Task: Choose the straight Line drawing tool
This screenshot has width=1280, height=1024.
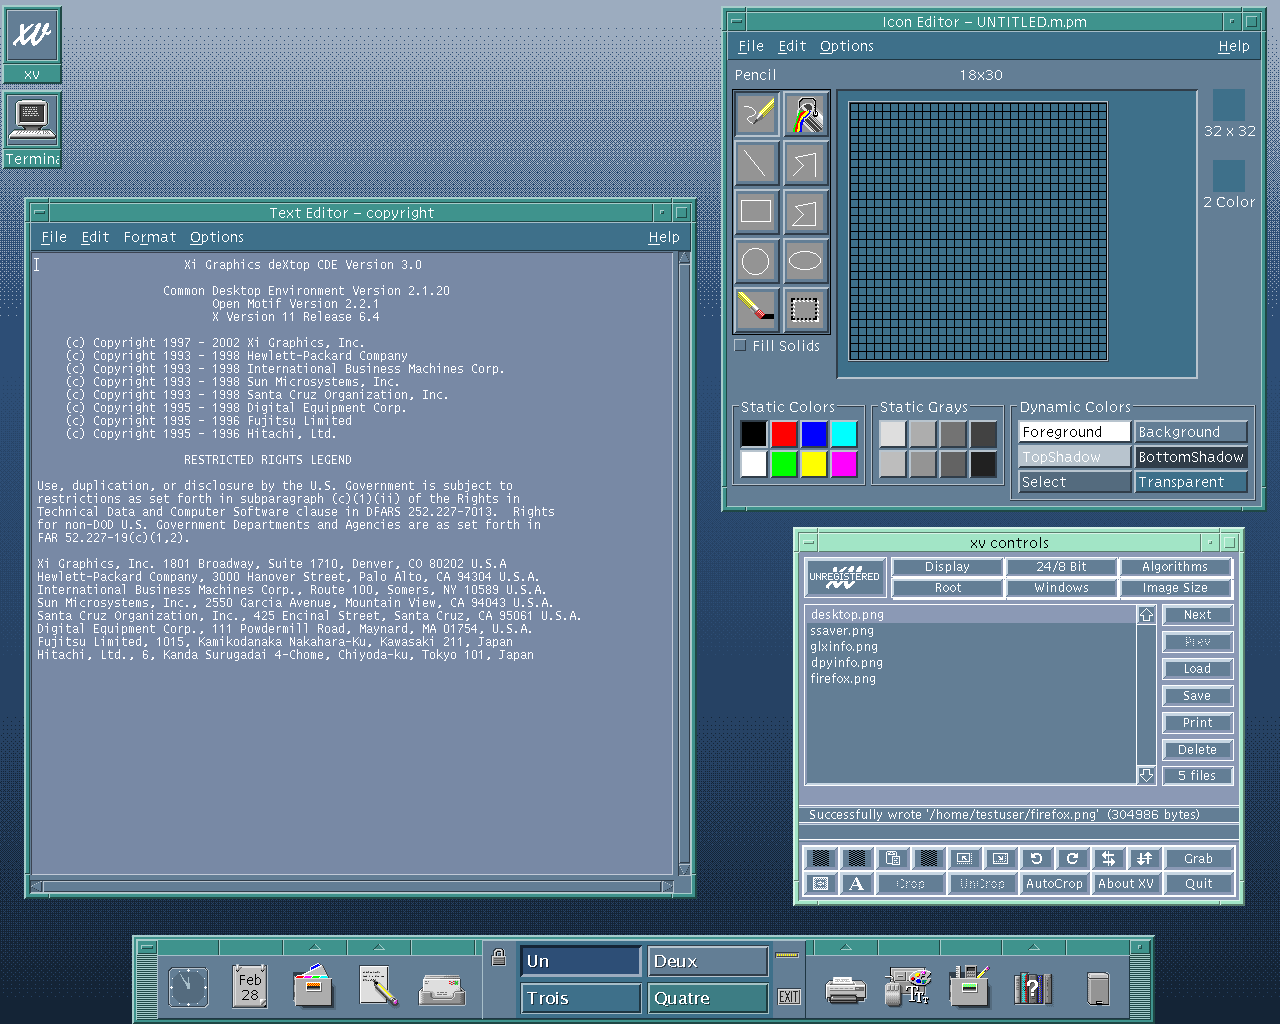Action: (756, 162)
